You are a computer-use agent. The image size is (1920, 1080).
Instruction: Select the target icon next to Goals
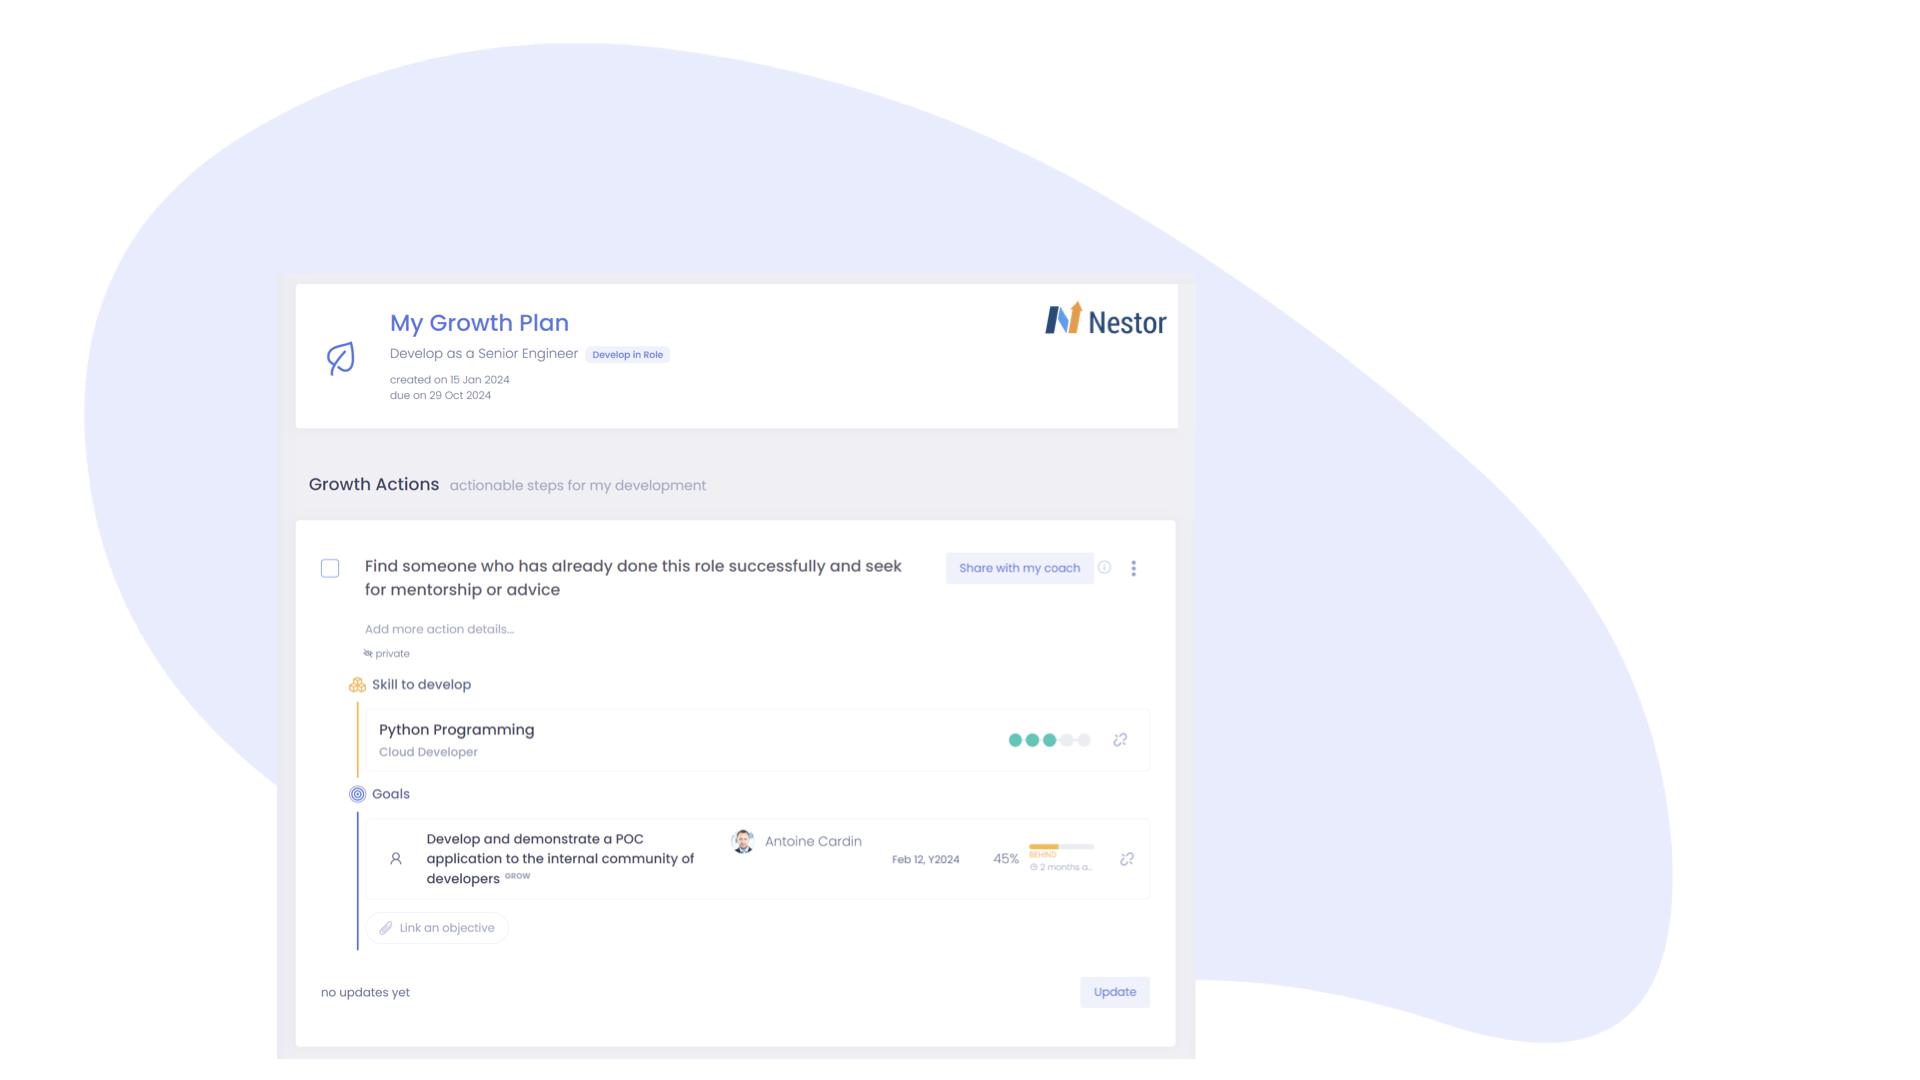[356, 793]
